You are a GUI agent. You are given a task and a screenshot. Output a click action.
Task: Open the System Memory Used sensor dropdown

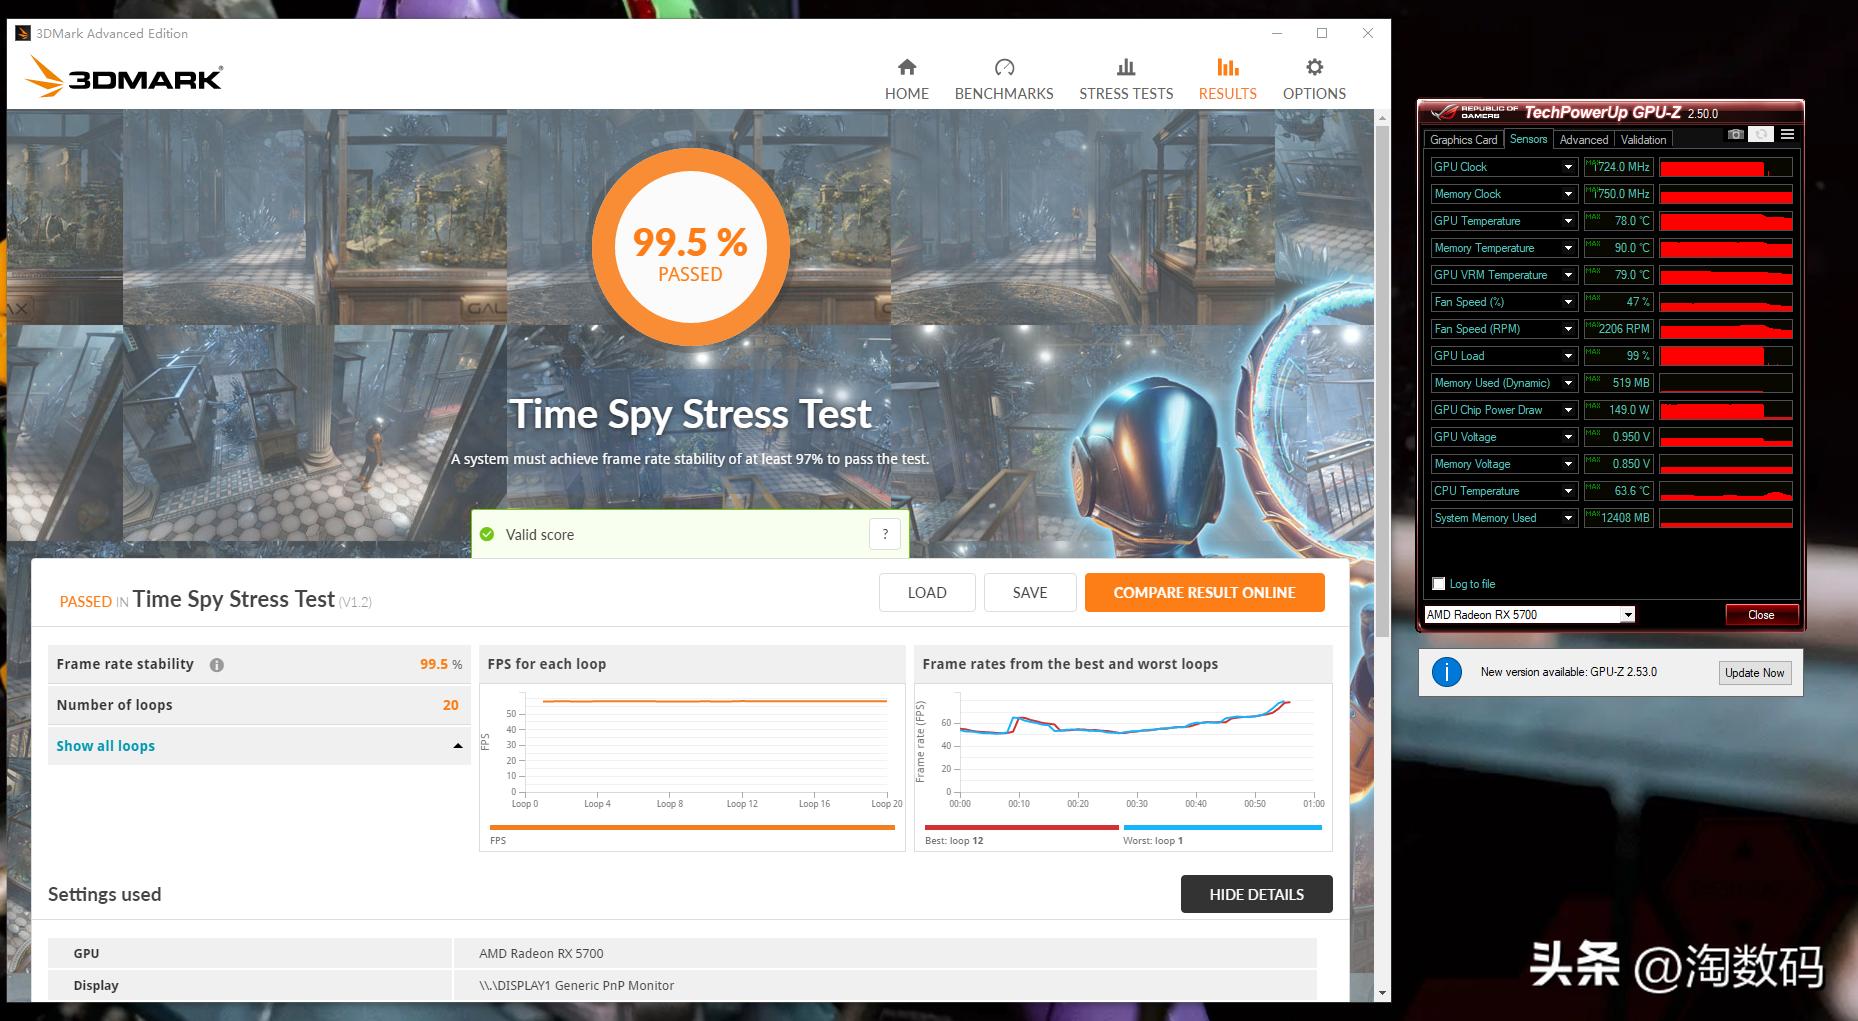(x=1568, y=518)
